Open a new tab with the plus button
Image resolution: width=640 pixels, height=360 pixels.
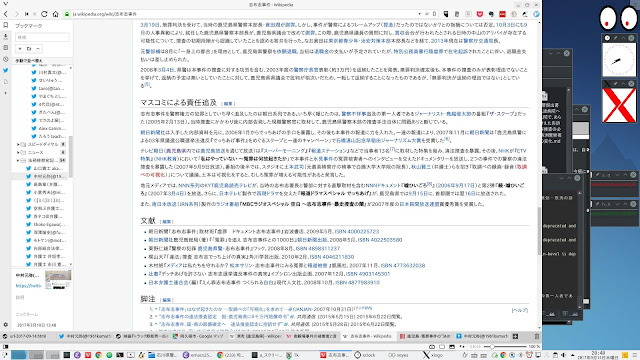pos(515,336)
